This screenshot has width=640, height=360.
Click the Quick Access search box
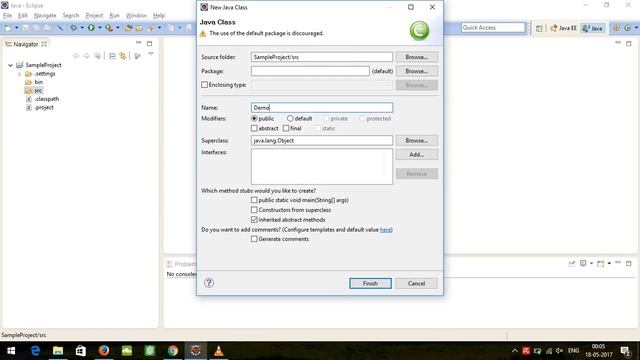tap(493, 27)
